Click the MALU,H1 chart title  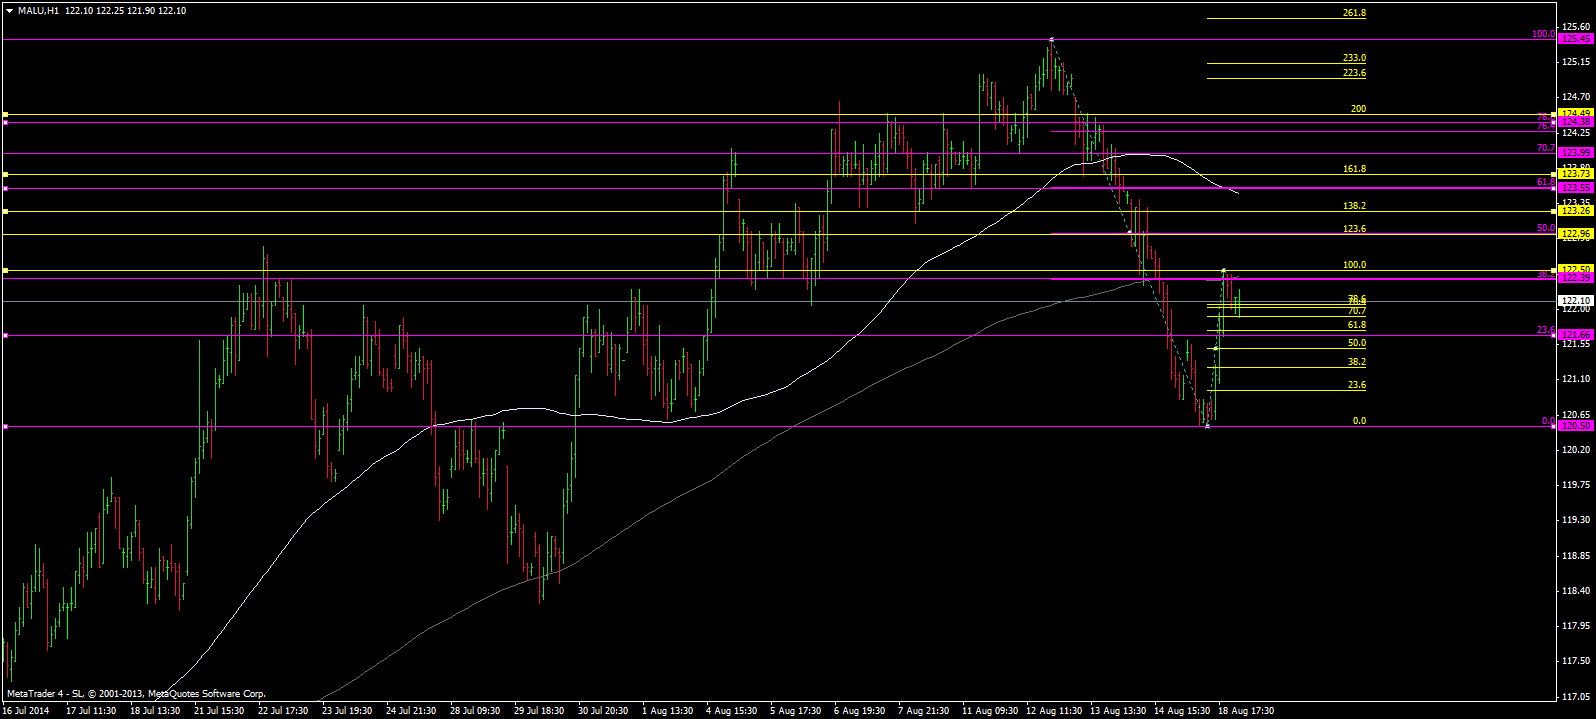click(38, 10)
